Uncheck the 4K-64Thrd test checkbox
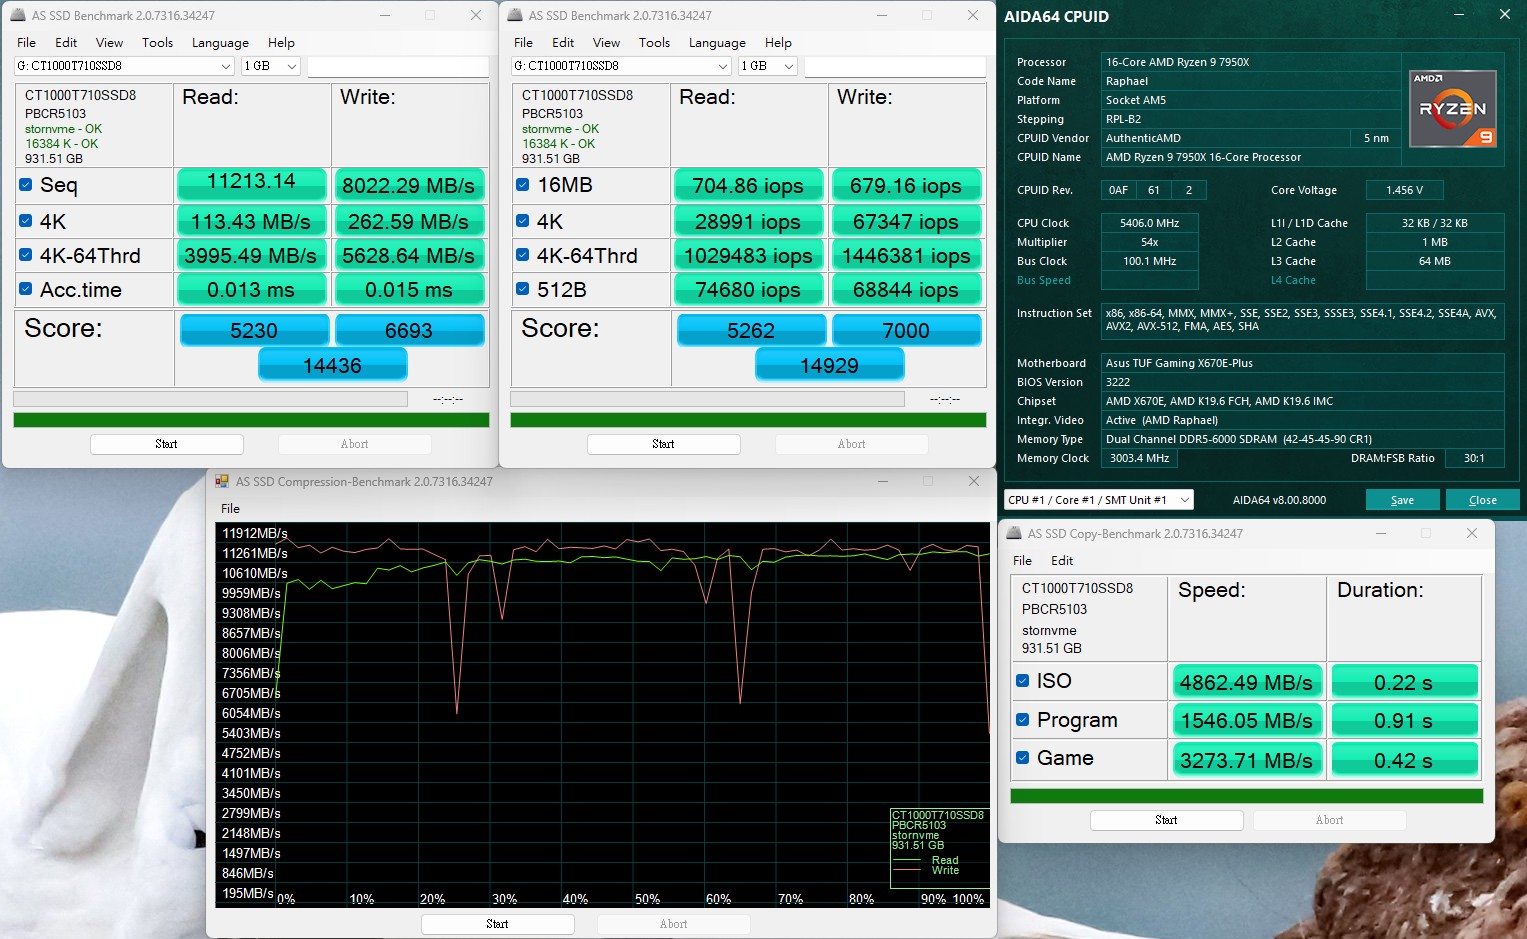Screen dimensions: 1527x939 coord(24,253)
